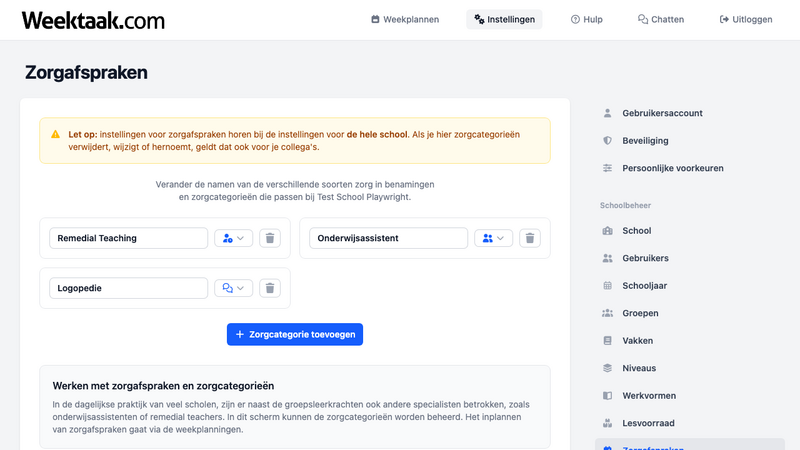Delete the Remedial Teaching category

pos(270,238)
